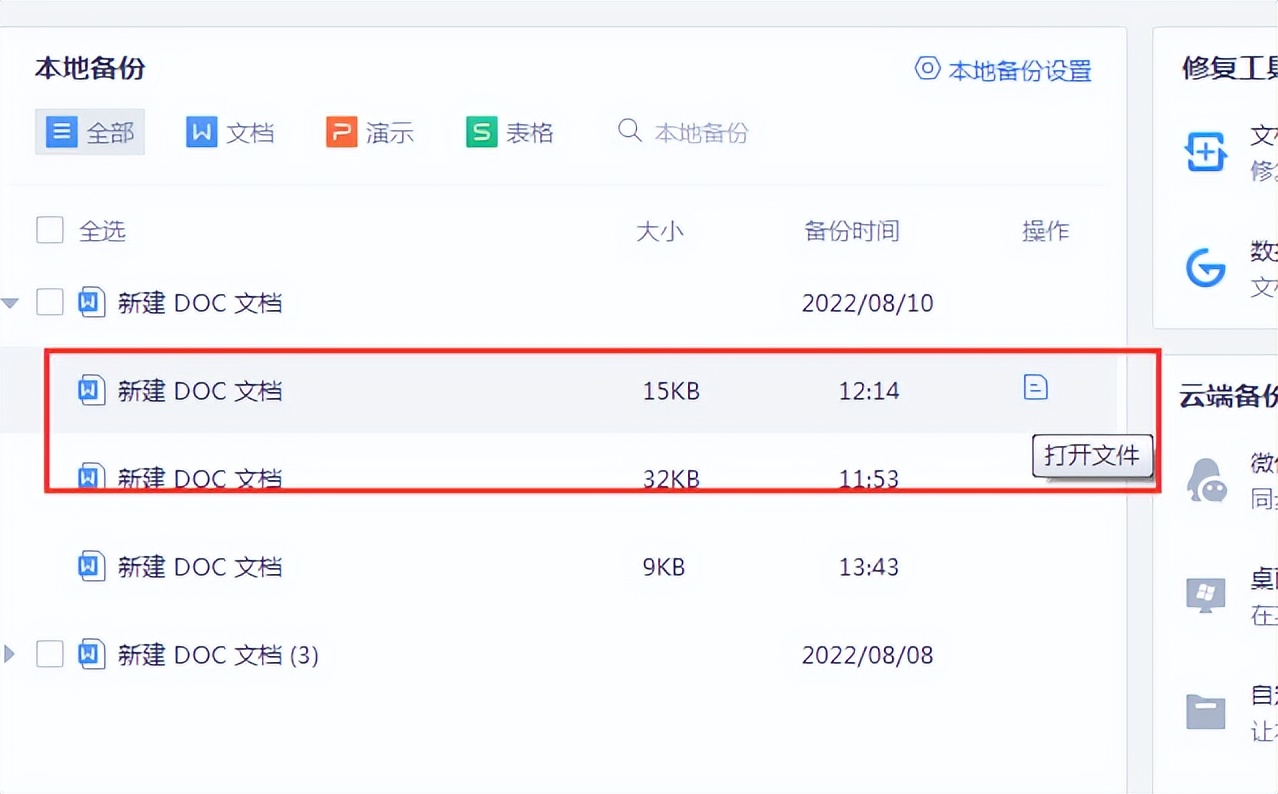The image size is (1278, 794).
Task: Collapse the 2022/08/10 backup group
Action: (x=10, y=302)
